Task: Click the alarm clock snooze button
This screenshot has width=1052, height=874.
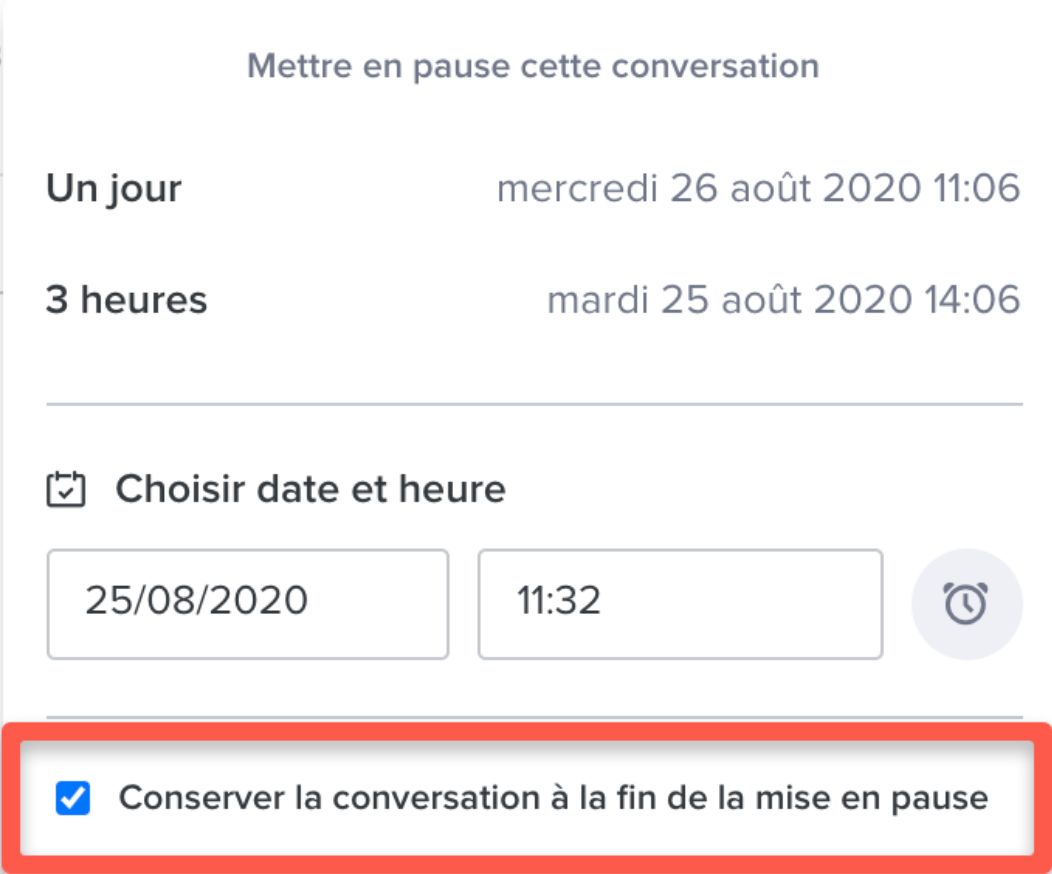Action: pos(966,604)
